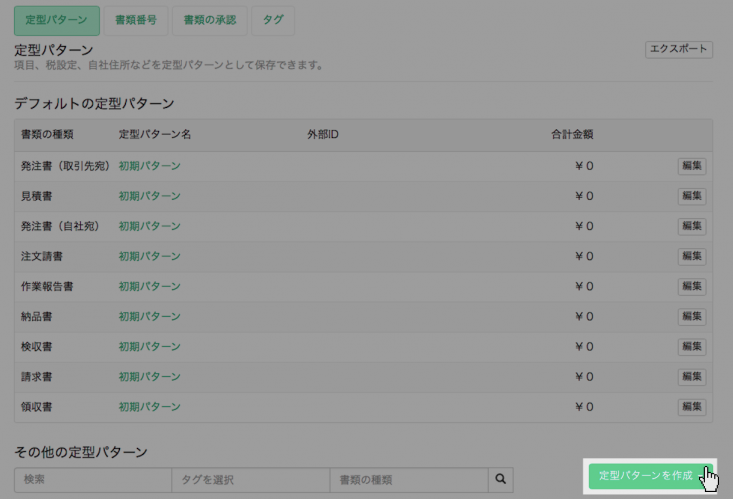Click the エクスポート button

[x=679, y=49]
